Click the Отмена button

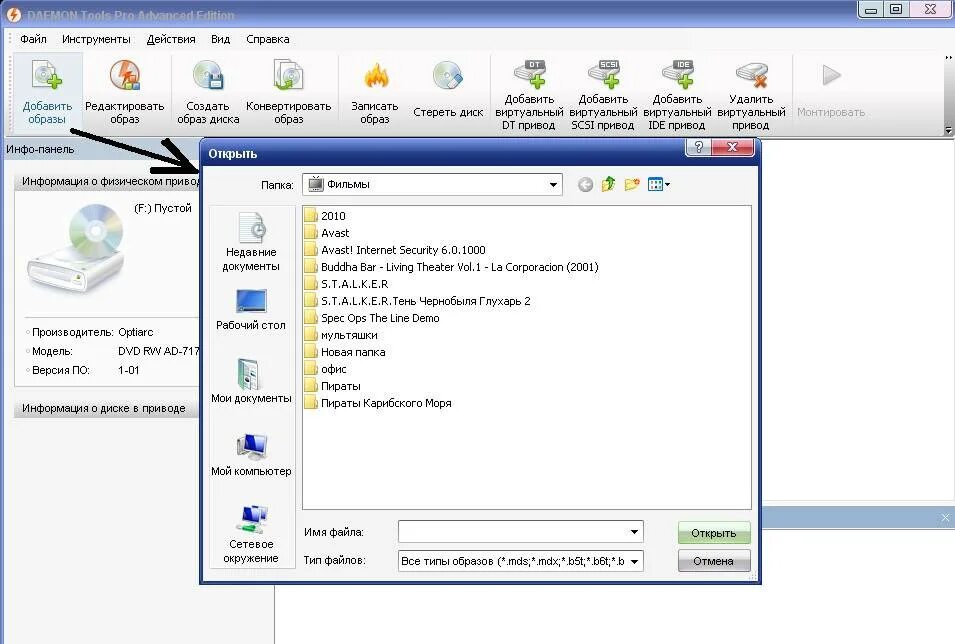[714, 561]
